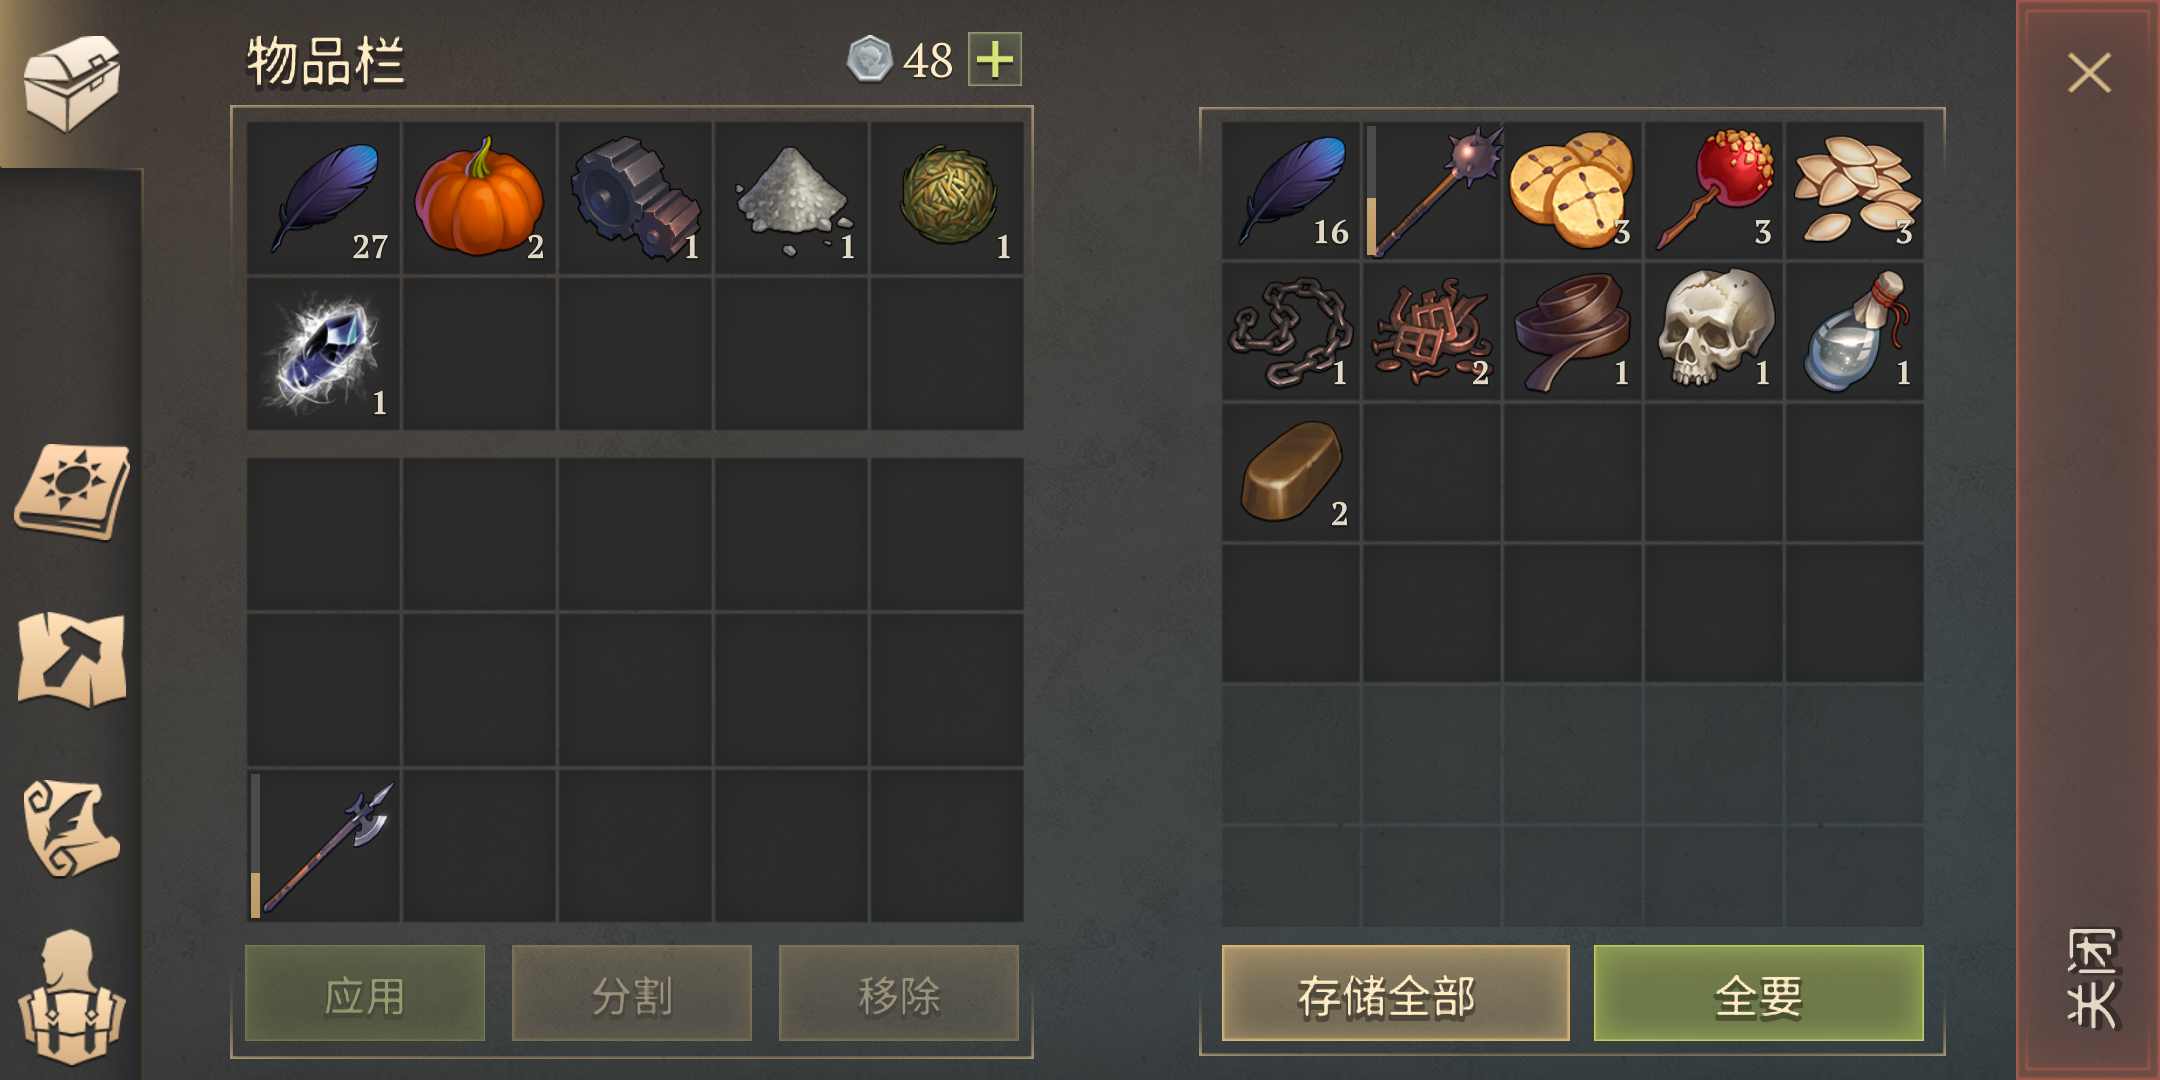Click the glowing crystal shard item
This screenshot has height=1080, width=2160.
point(323,354)
